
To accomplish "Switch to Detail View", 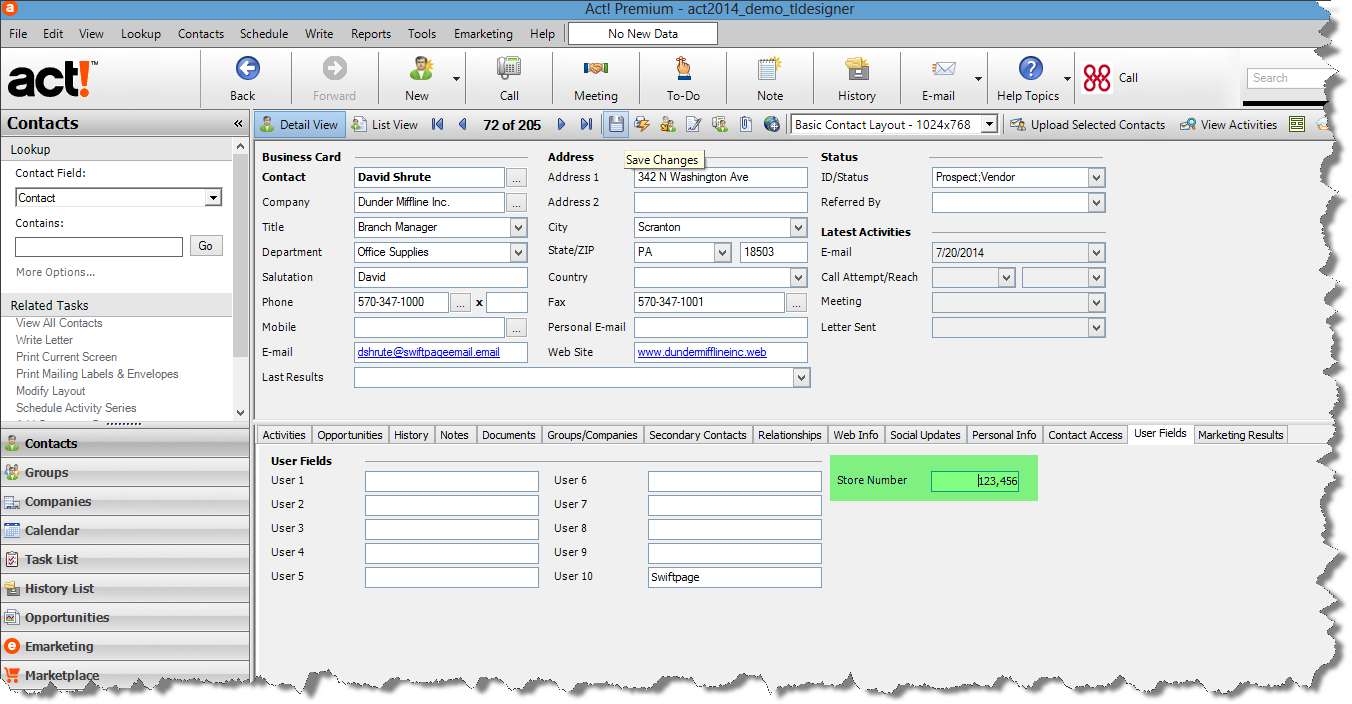I will pos(300,125).
